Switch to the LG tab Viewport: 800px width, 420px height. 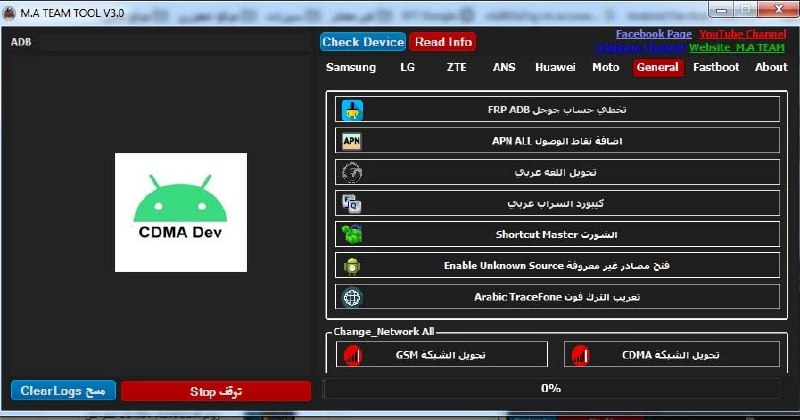tap(407, 67)
